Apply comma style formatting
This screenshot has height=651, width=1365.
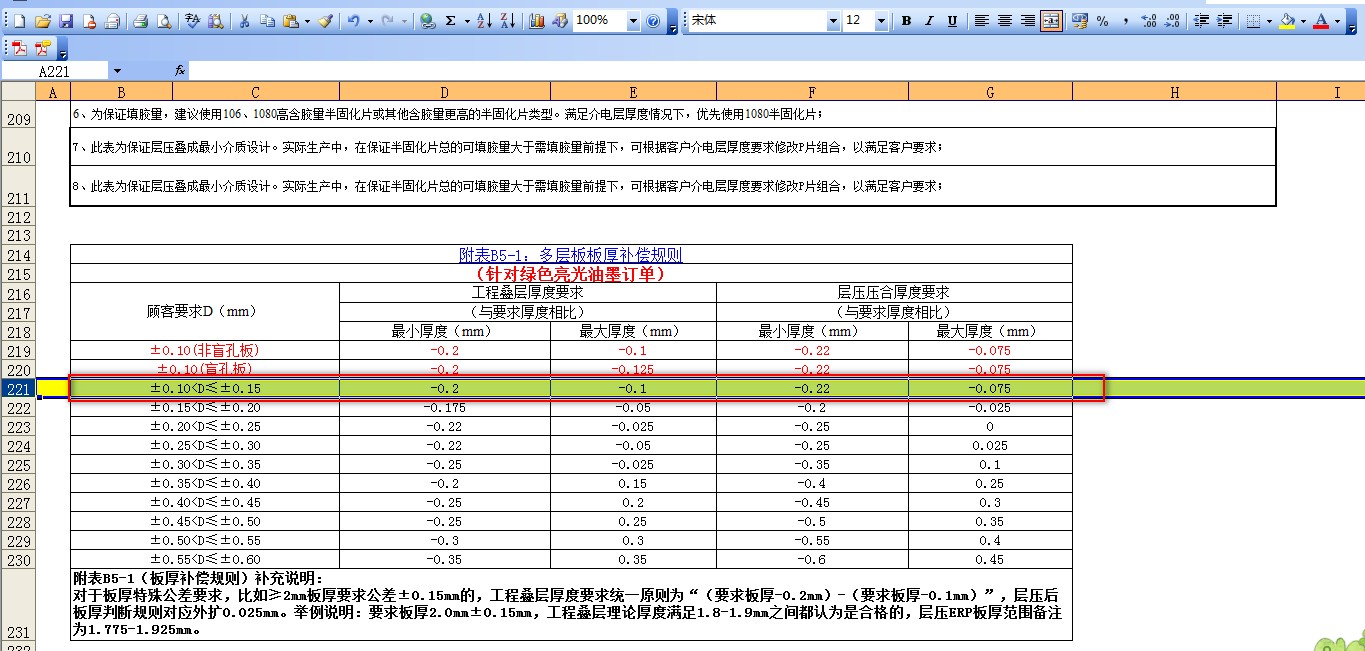(x=1125, y=21)
